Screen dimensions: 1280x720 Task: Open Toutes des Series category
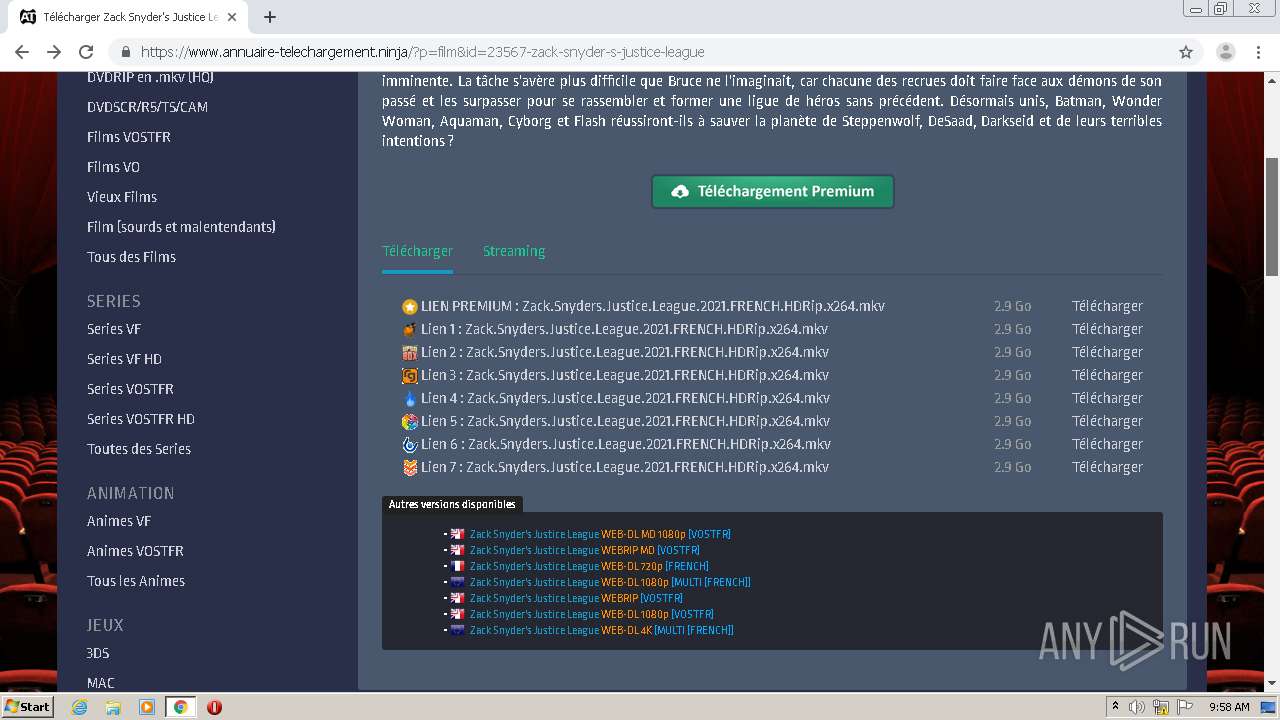click(139, 449)
